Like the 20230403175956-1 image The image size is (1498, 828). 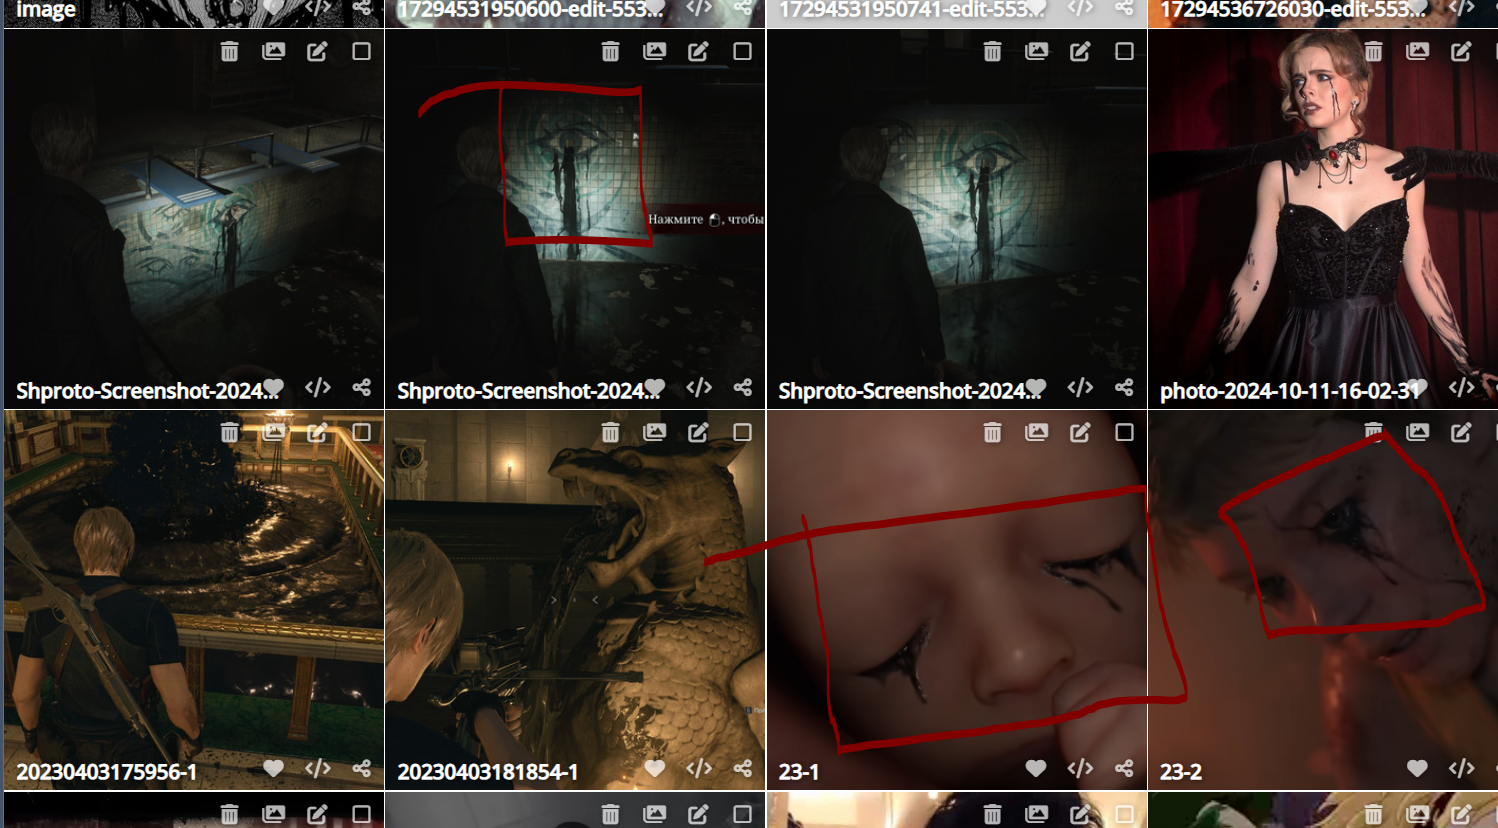click(x=273, y=768)
